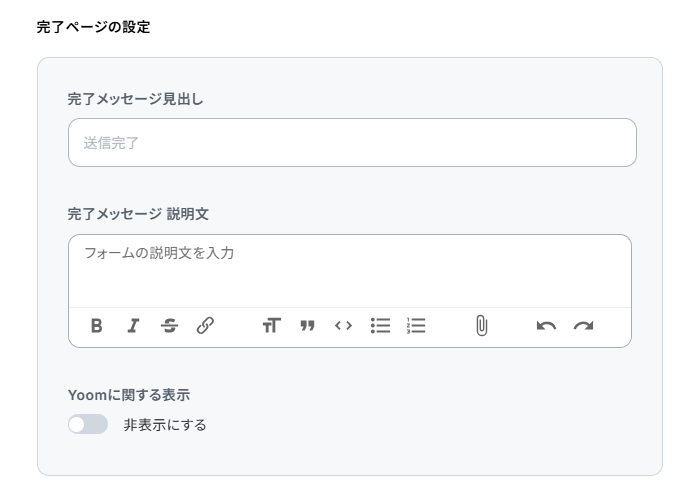The height and width of the screenshot is (494, 685).
Task: Create a bulleted list
Action: click(380, 325)
